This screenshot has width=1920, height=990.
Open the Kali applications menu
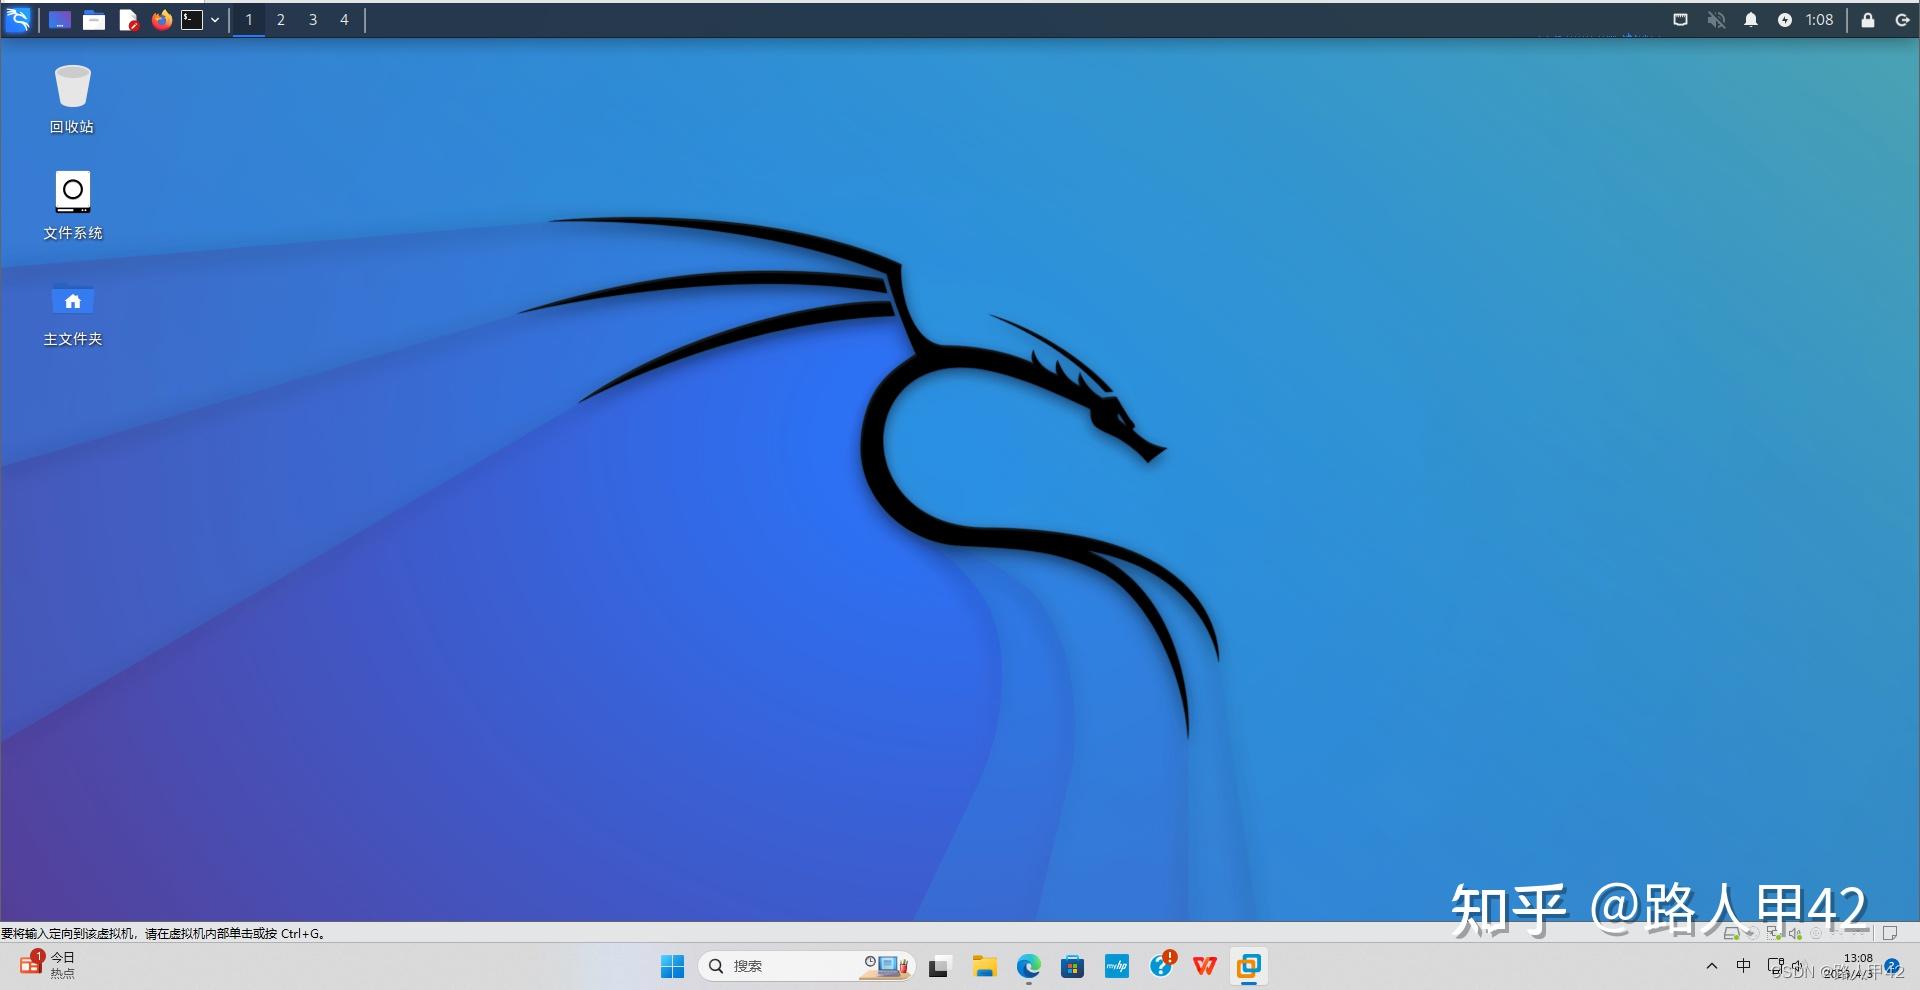pyautogui.click(x=19, y=19)
